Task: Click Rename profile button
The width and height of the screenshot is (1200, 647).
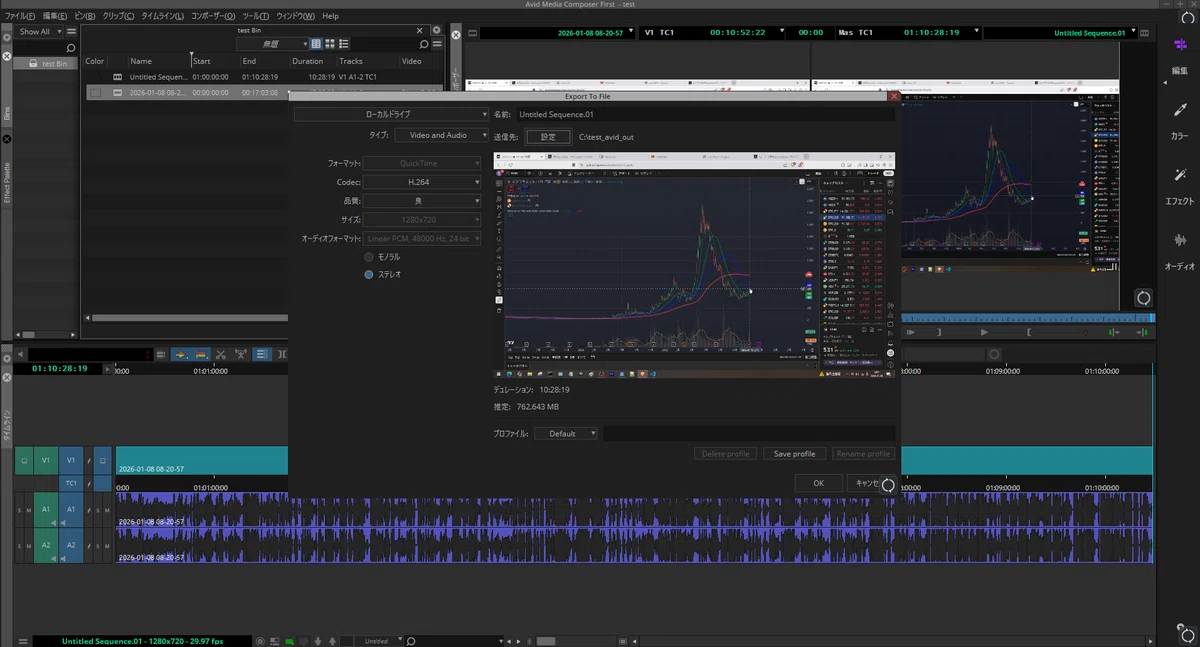Action: click(862, 454)
